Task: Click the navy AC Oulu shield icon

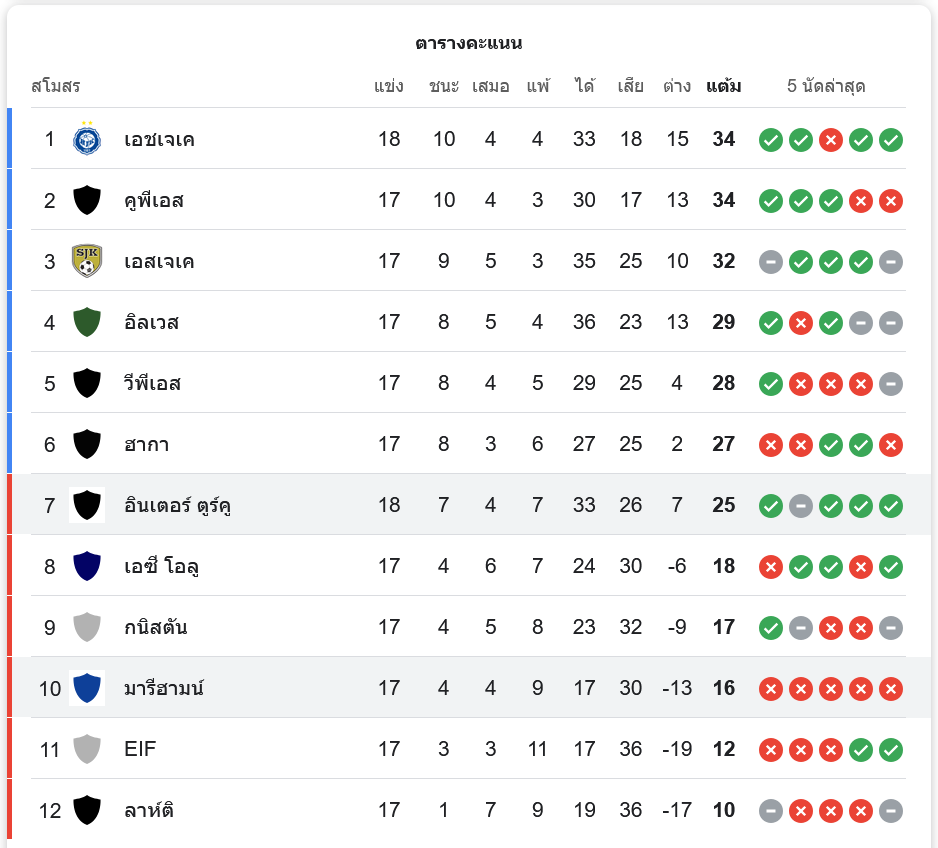Action: click(87, 566)
